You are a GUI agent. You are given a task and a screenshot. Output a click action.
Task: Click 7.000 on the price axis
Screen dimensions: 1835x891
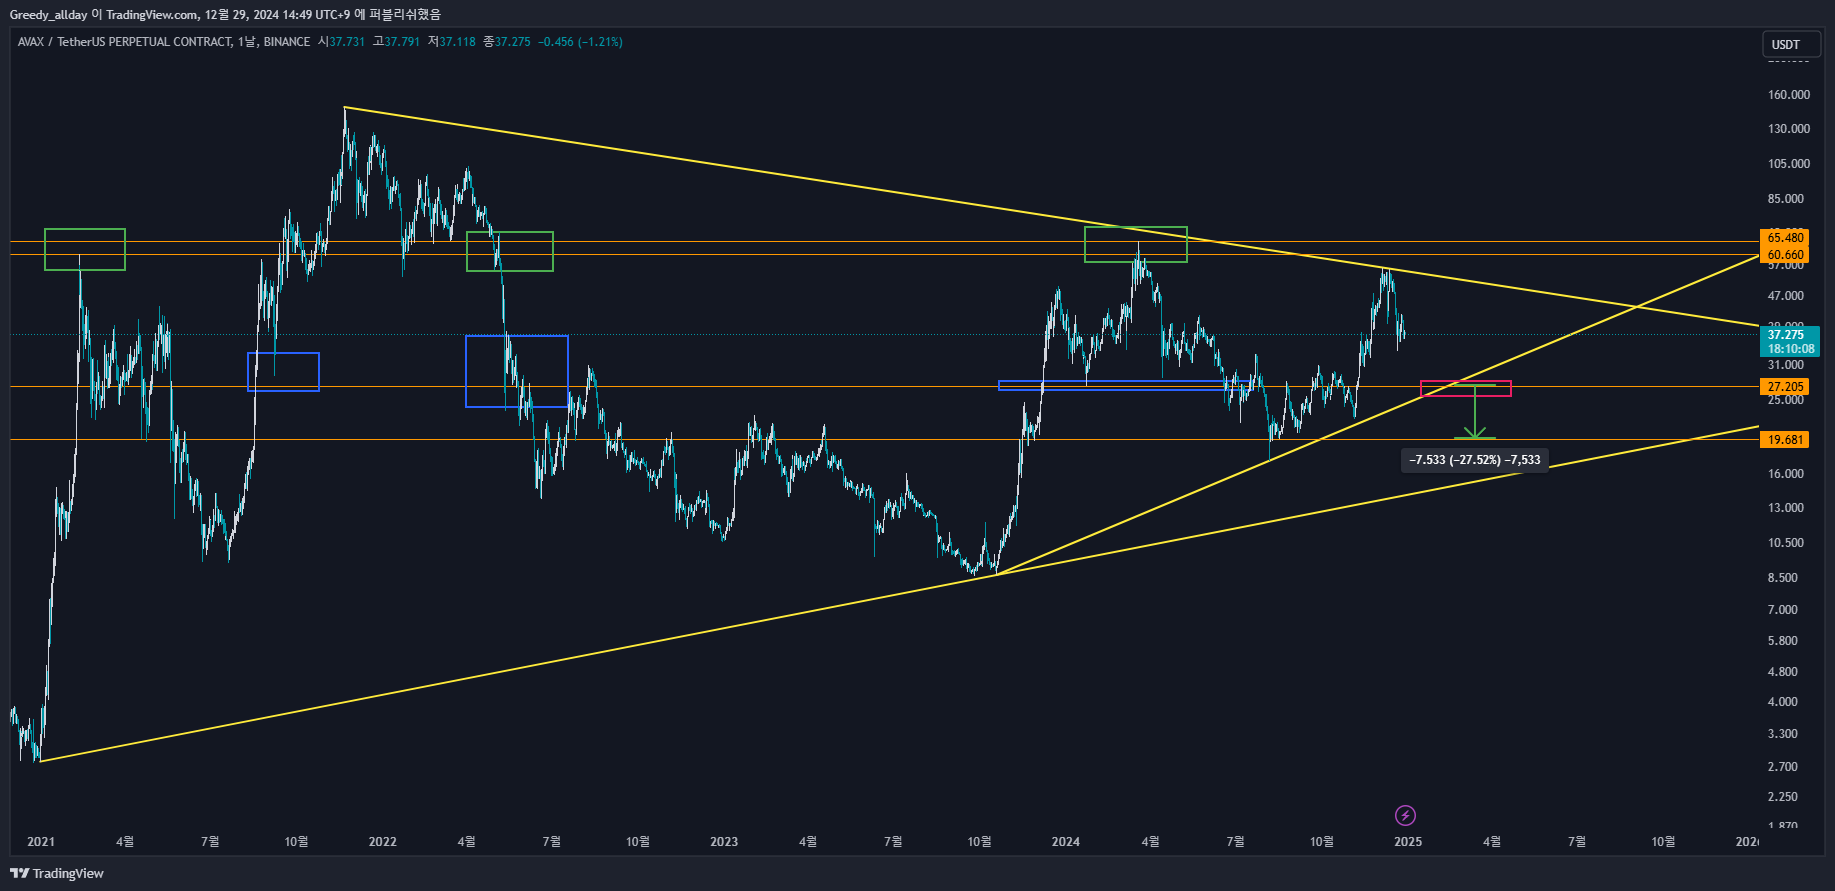[1783, 610]
